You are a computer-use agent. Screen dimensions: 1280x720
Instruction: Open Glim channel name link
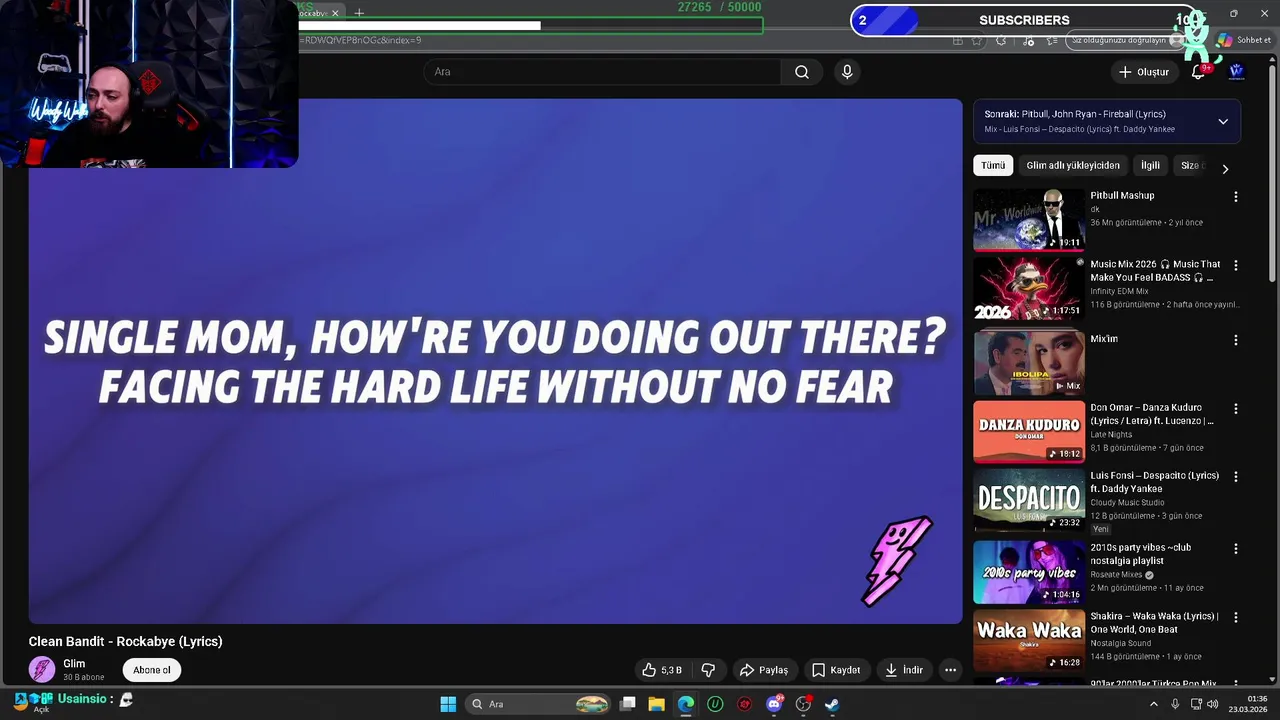click(74, 664)
